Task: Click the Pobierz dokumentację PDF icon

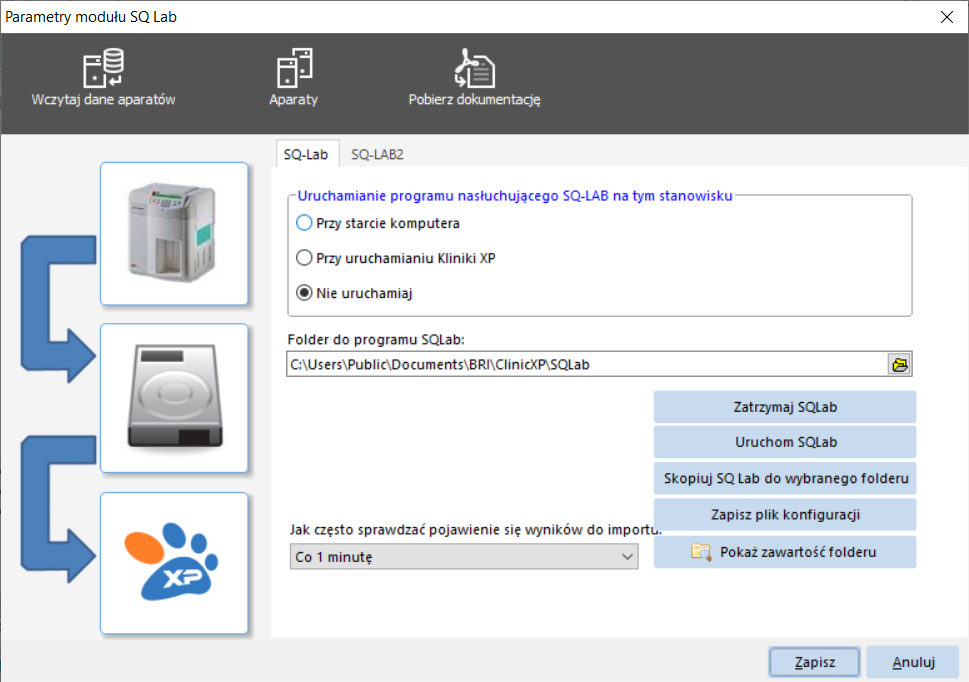Action: 475,68
